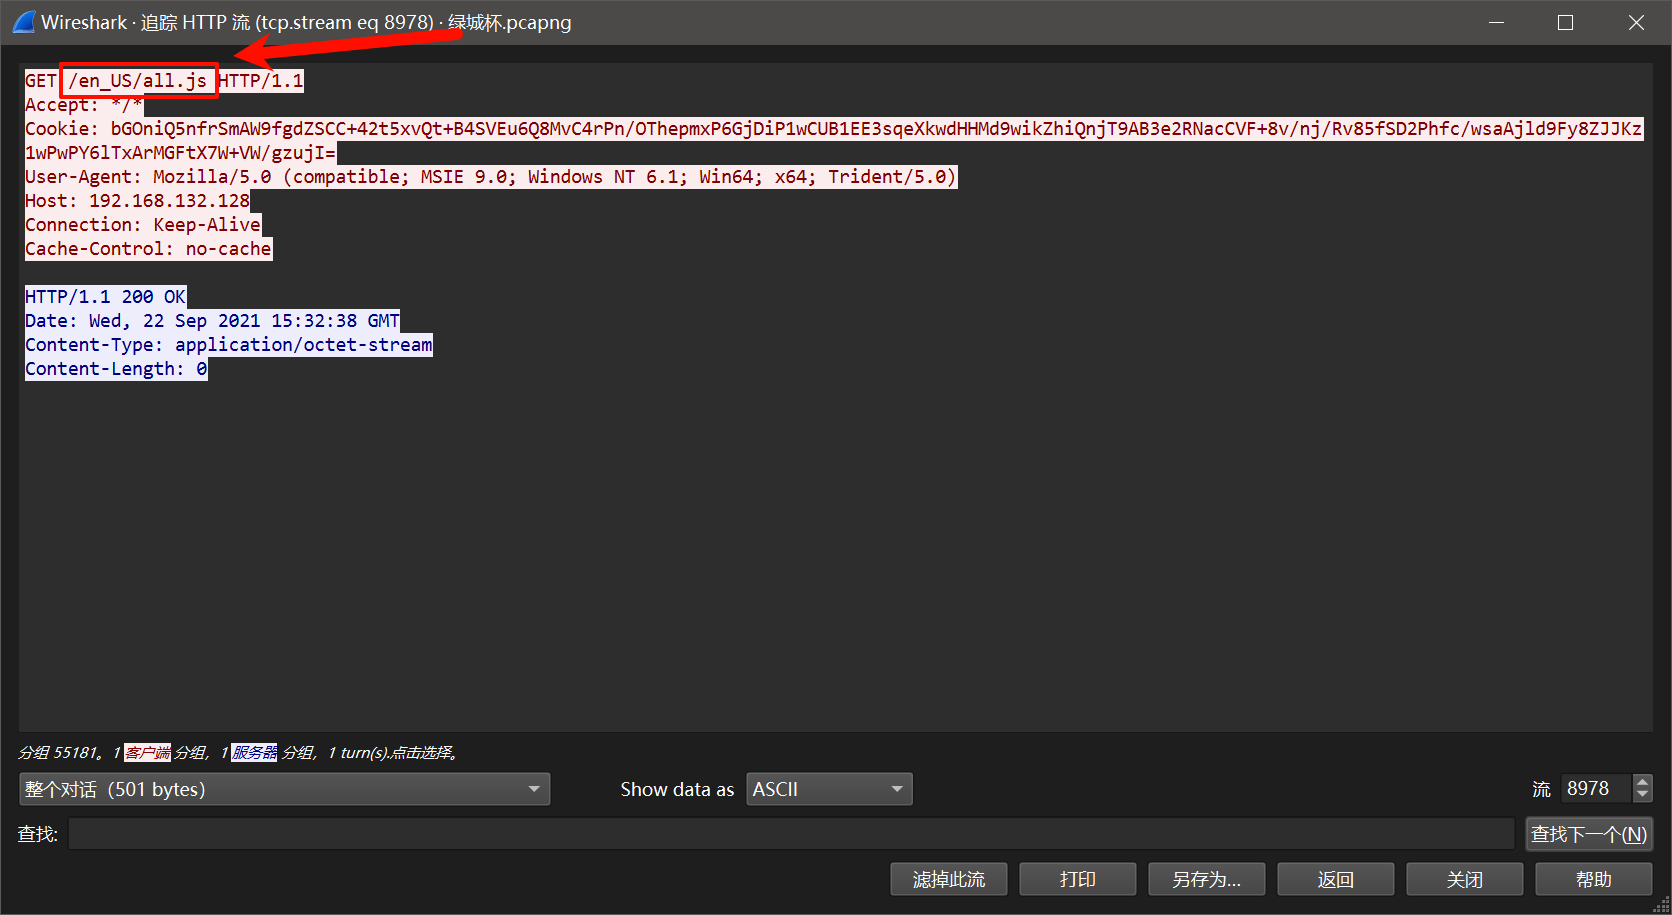
Task: Expand the Show data as ASCII combo box
Action: click(x=828, y=789)
